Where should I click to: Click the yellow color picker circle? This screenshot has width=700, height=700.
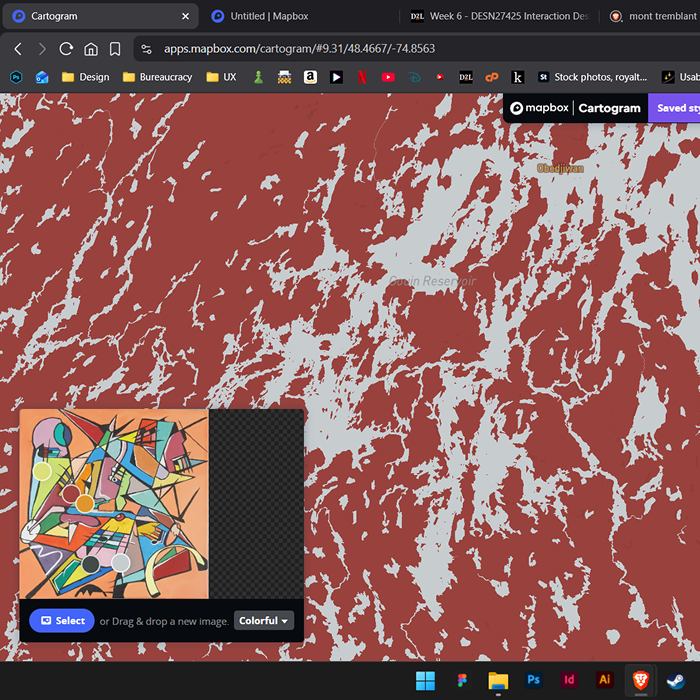pos(42,471)
